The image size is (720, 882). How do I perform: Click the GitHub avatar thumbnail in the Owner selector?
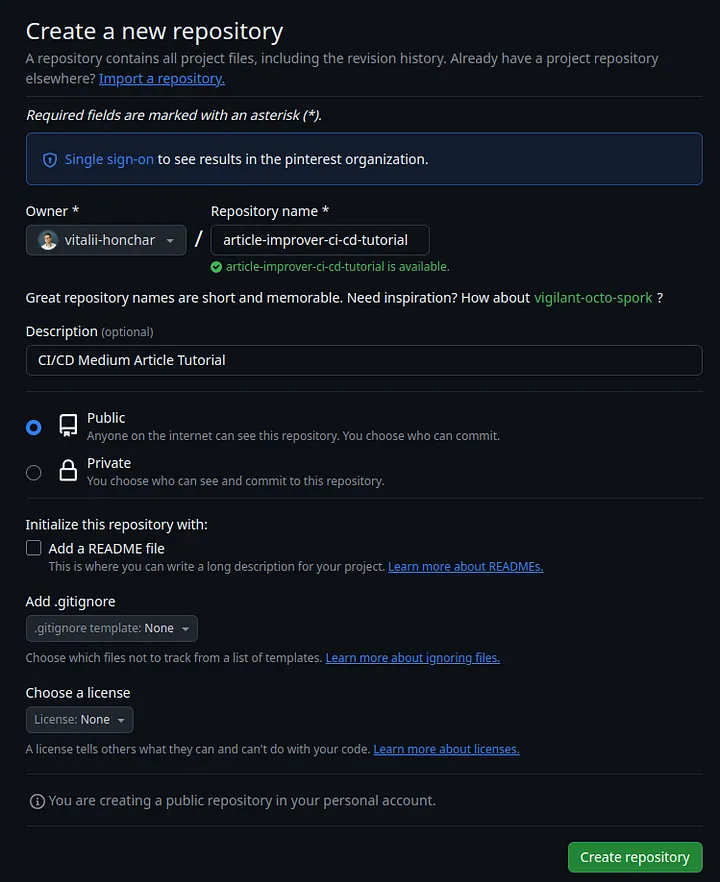click(x=49, y=240)
